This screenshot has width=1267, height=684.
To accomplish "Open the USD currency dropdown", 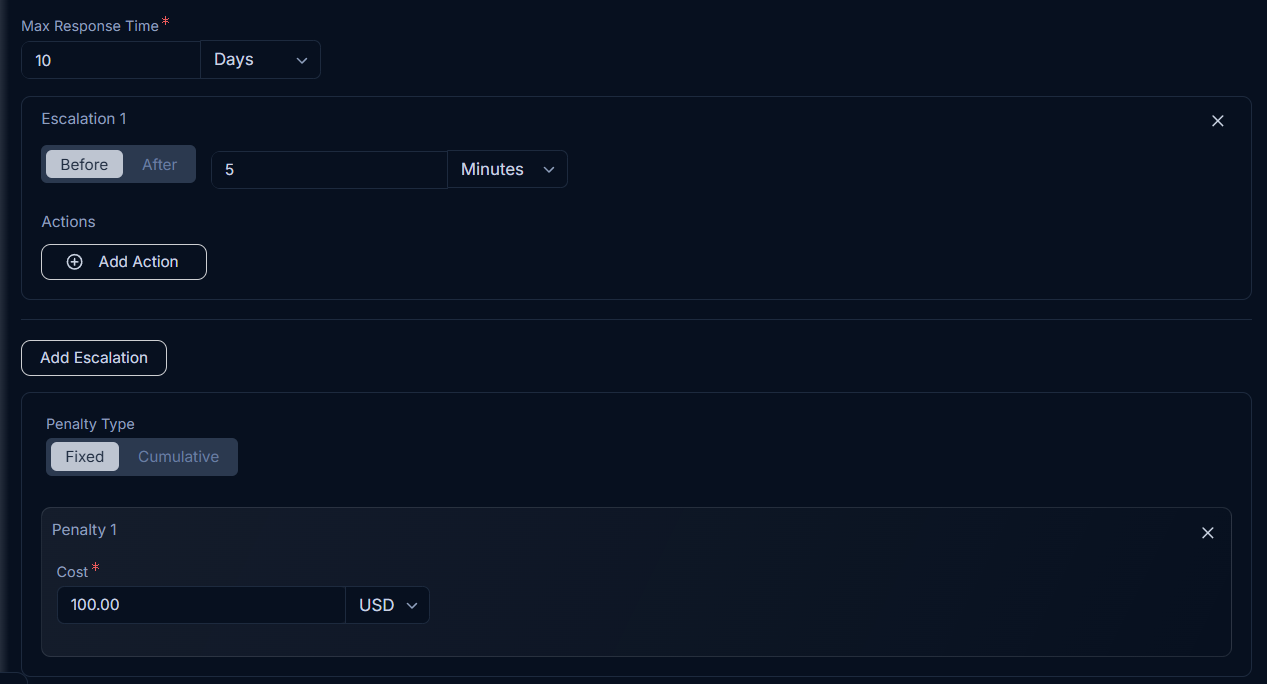I will pyautogui.click(x=388, y=605).
